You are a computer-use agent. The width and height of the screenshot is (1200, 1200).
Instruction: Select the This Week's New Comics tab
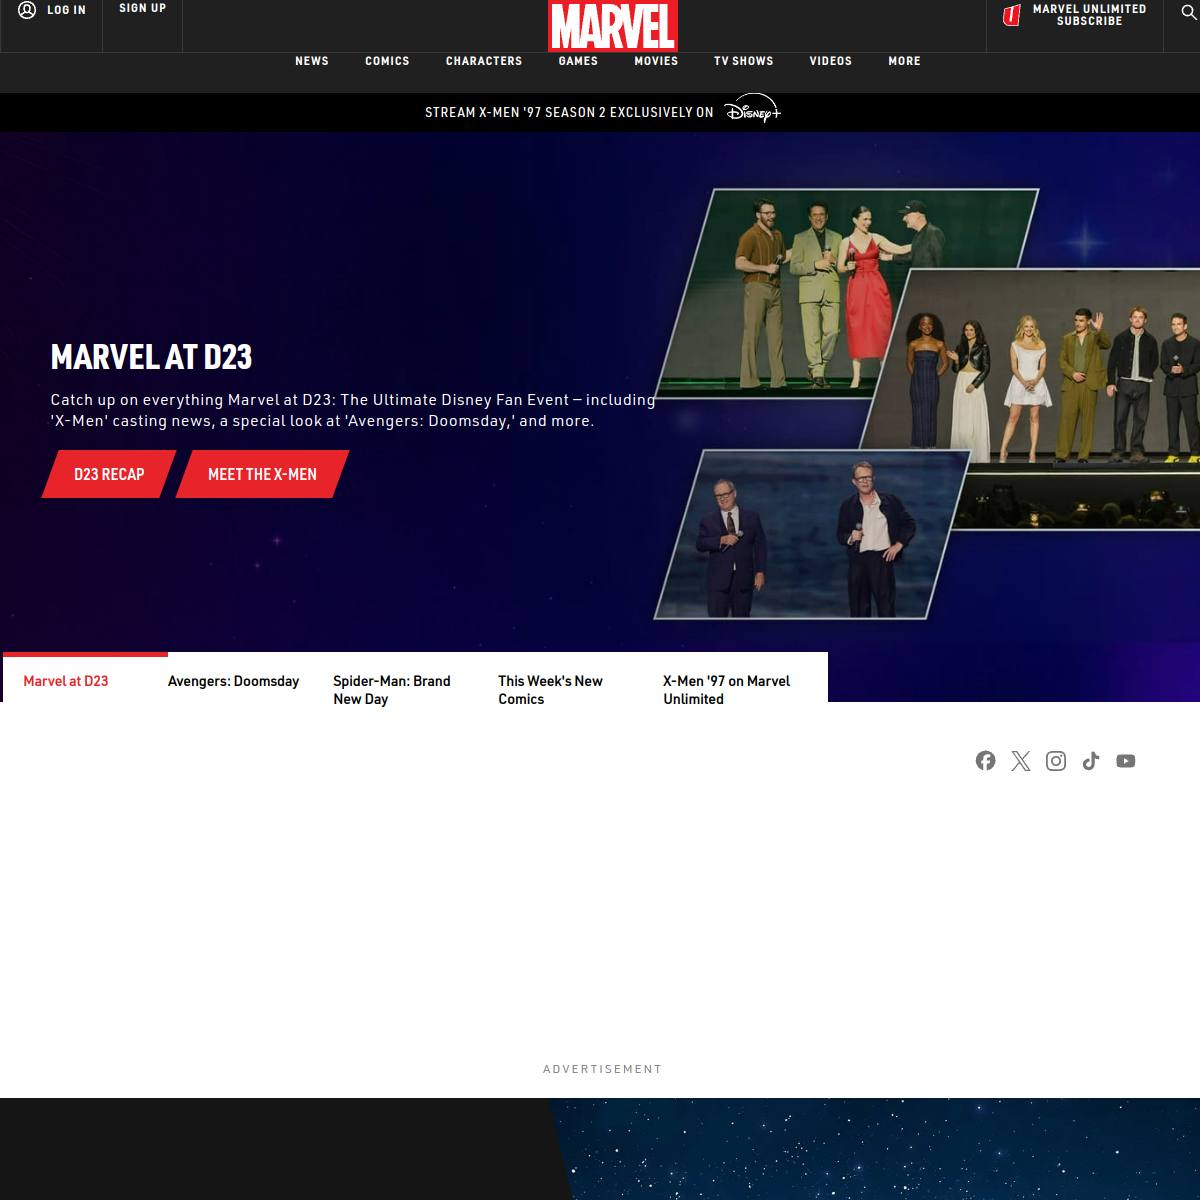551,690
